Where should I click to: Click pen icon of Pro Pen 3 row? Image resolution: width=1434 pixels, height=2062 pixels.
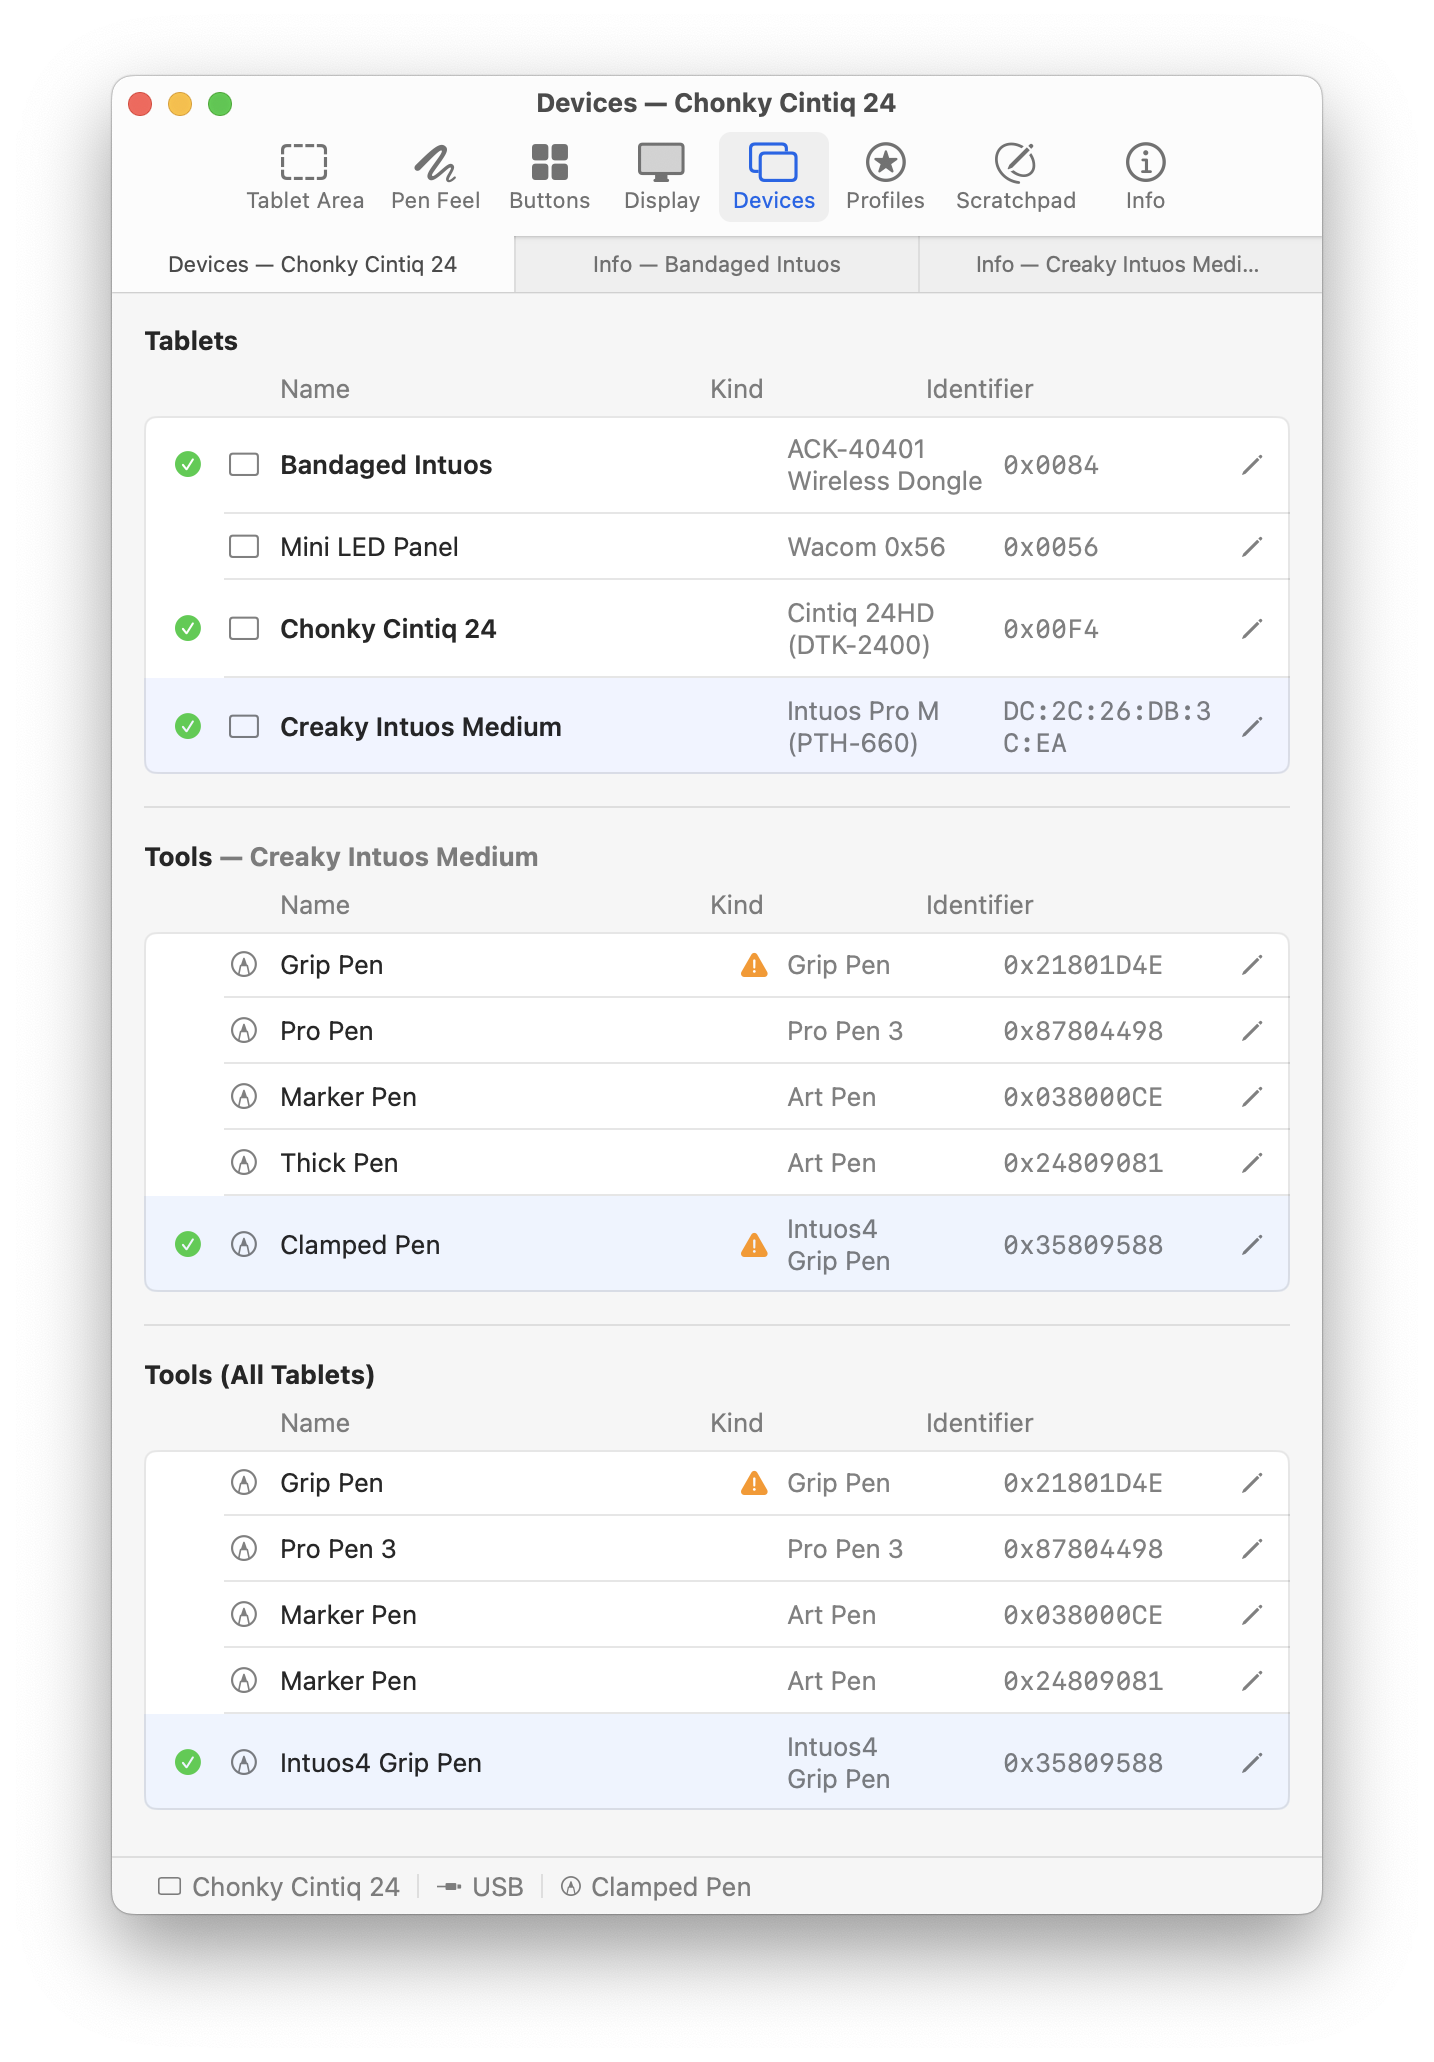(x=244, y=1549)
